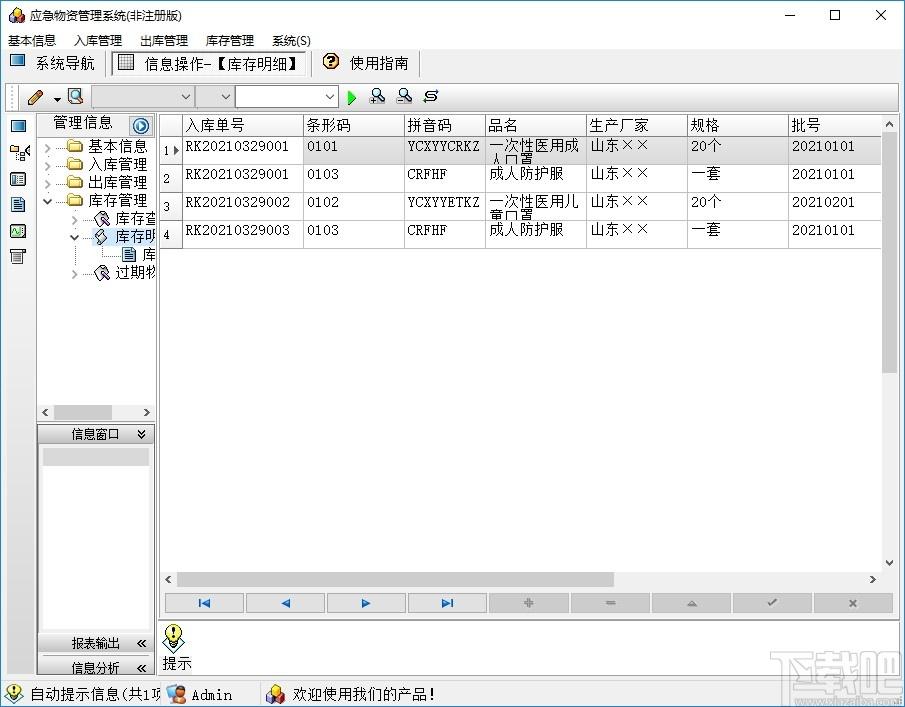
Task: Click the refresh swap icon in toolbar
Action: [x=431, y=96]
